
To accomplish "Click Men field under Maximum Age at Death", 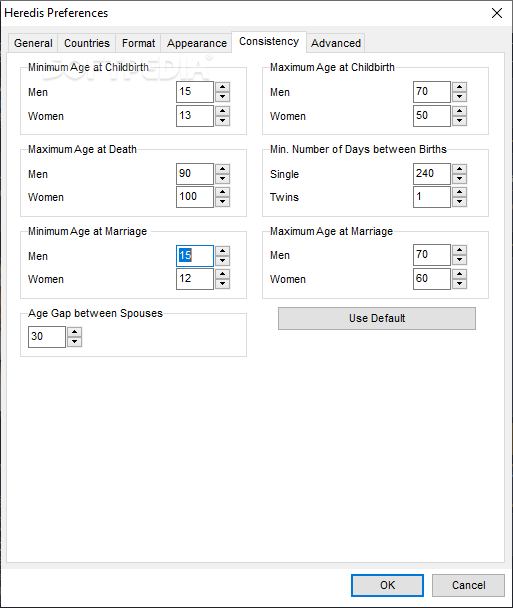I will pyautogui.click(x=195, y=174).
